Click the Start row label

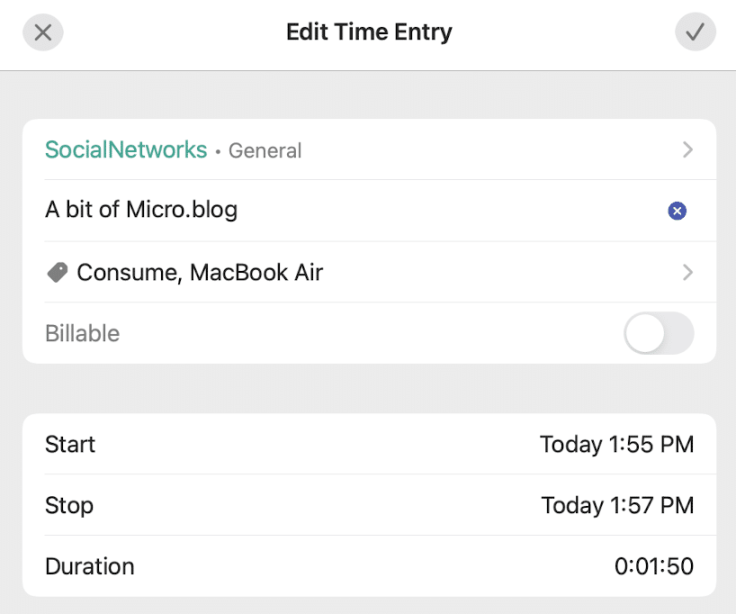pyautogui.click(x=70, y=444)
